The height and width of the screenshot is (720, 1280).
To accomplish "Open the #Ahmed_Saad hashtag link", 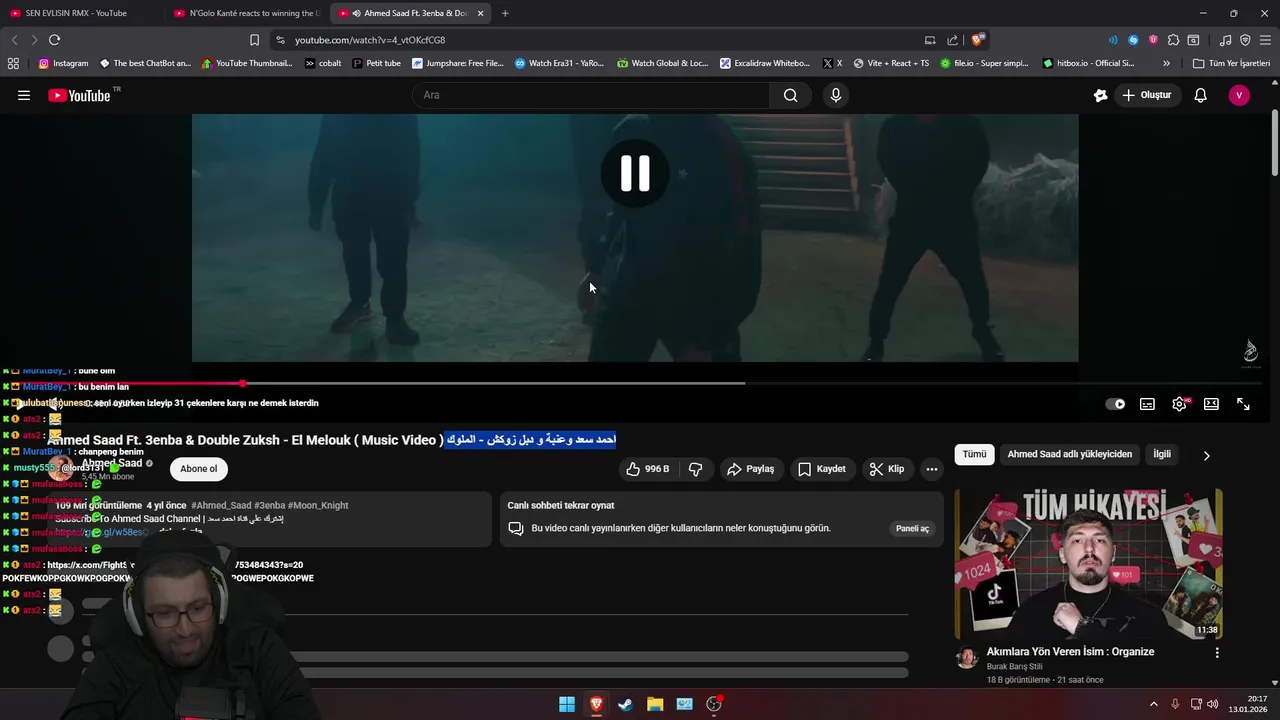I will 221,505.
